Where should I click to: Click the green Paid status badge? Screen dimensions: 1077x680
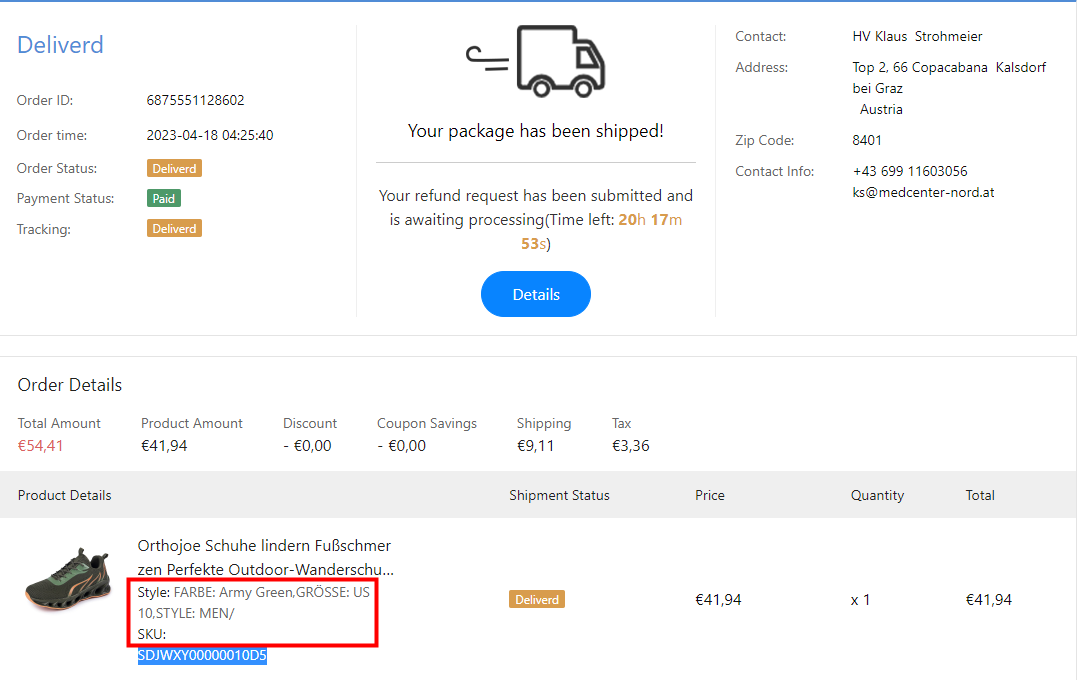[164, 198]
